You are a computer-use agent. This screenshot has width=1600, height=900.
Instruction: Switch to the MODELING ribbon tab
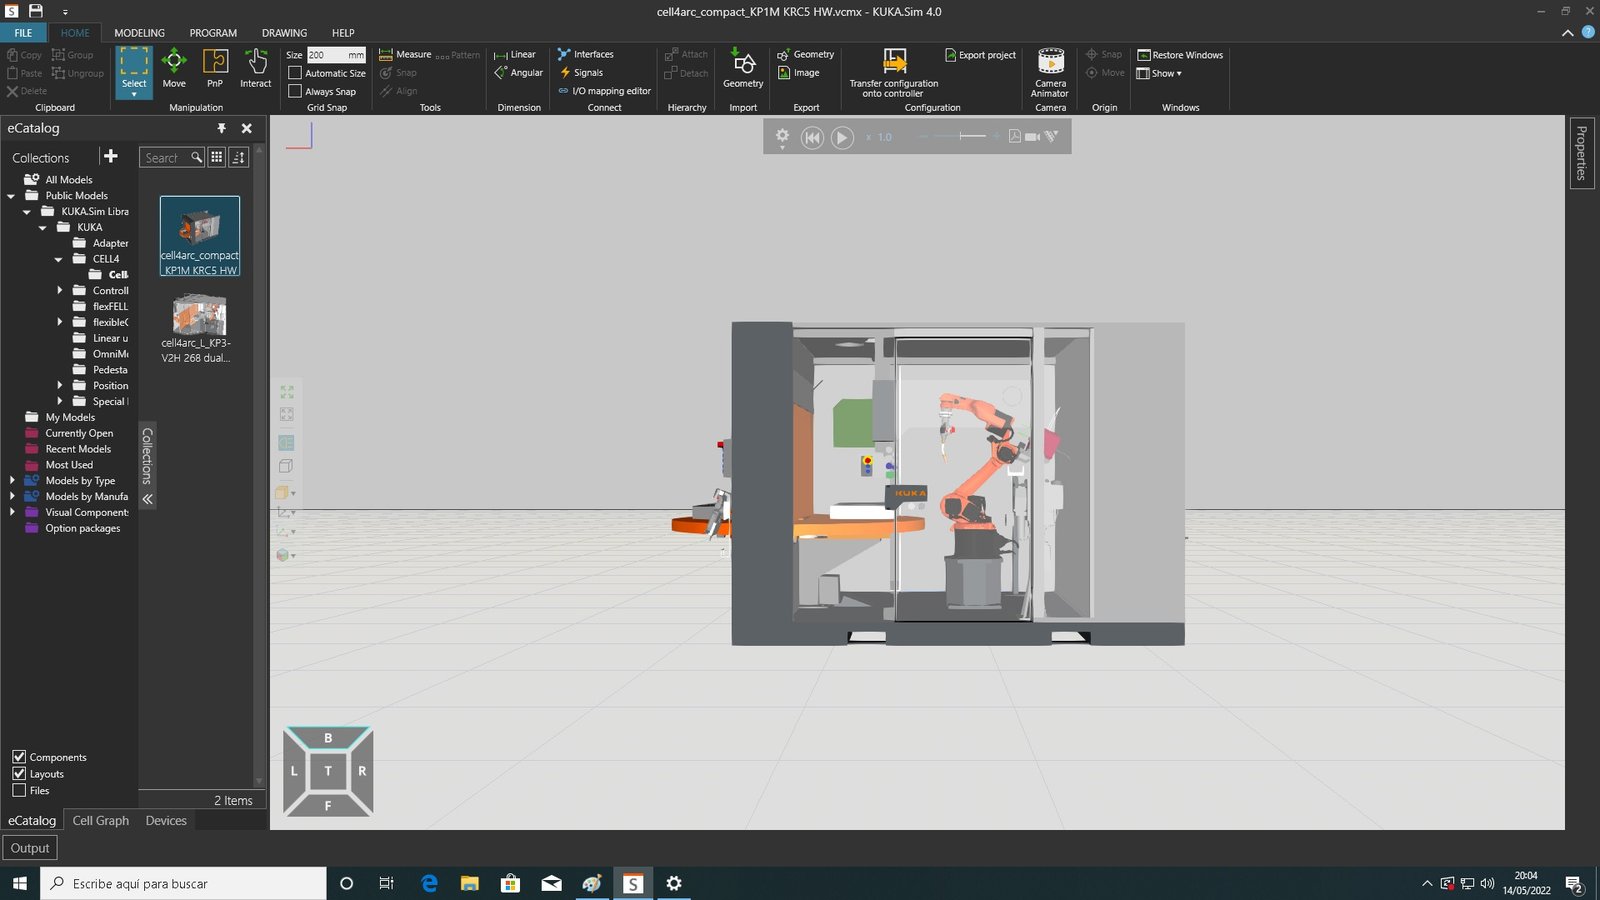(x=139, y=33)
